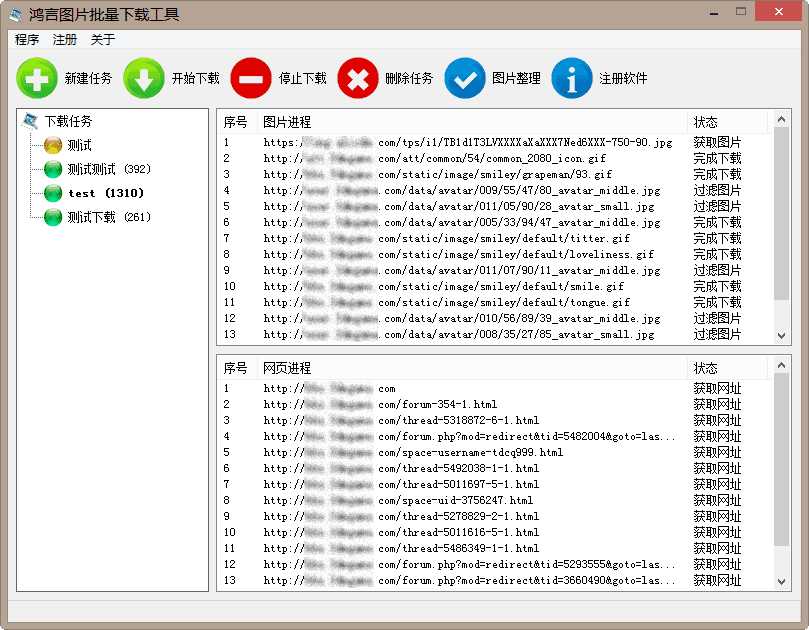This screenshot has height=630, width=809.
Task: Click the 删除任务 label
Action: tap(409, 78)
